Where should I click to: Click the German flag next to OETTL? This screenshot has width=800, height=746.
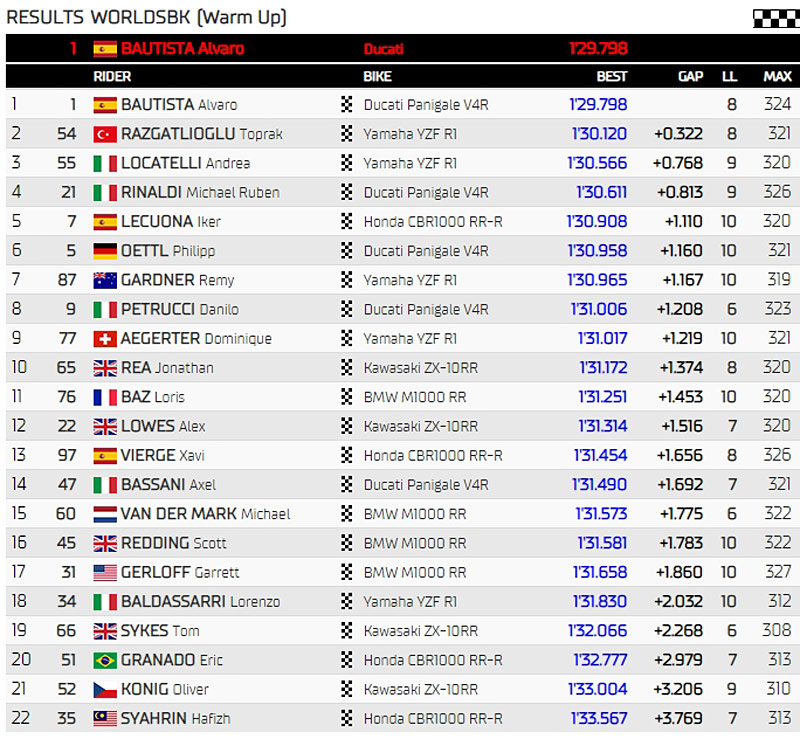105,251
